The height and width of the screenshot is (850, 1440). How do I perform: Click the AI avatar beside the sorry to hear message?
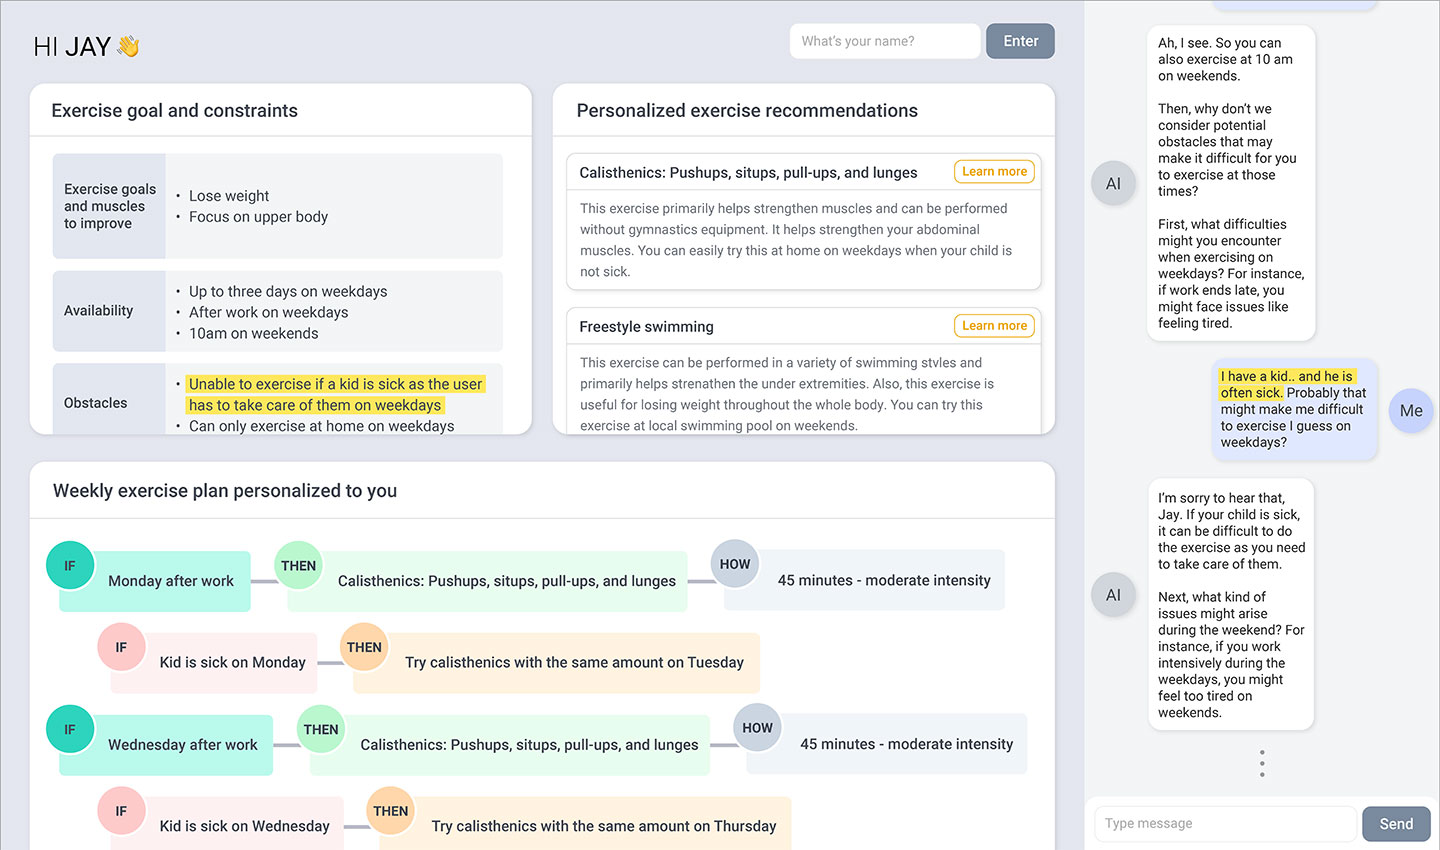coord(1113,595)
